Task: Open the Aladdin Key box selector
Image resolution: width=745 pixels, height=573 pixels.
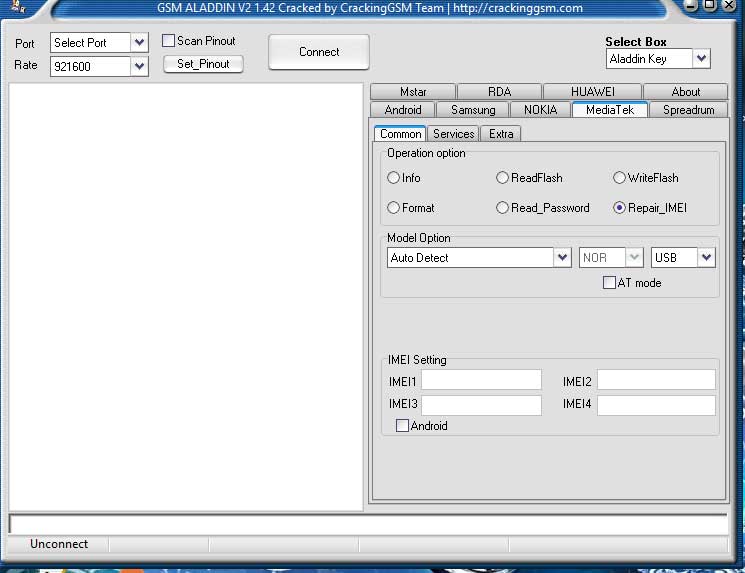Action: [701, 59]
